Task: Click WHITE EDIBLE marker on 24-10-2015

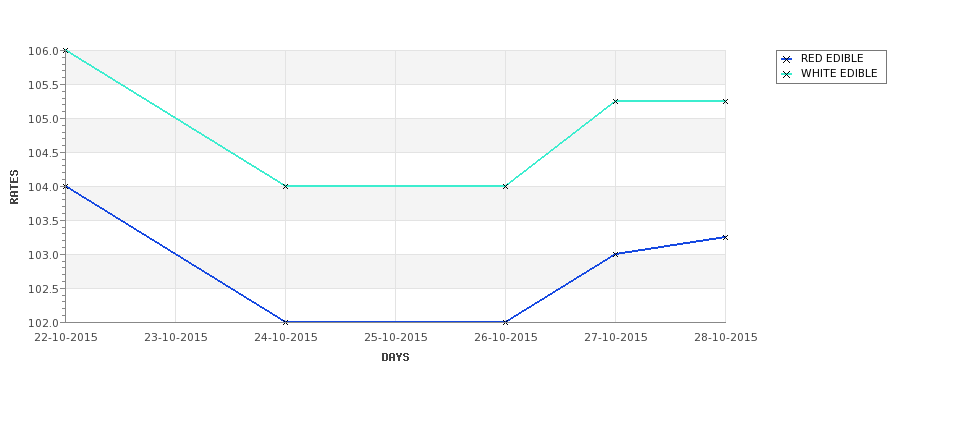Action: [x=285, y=187]
